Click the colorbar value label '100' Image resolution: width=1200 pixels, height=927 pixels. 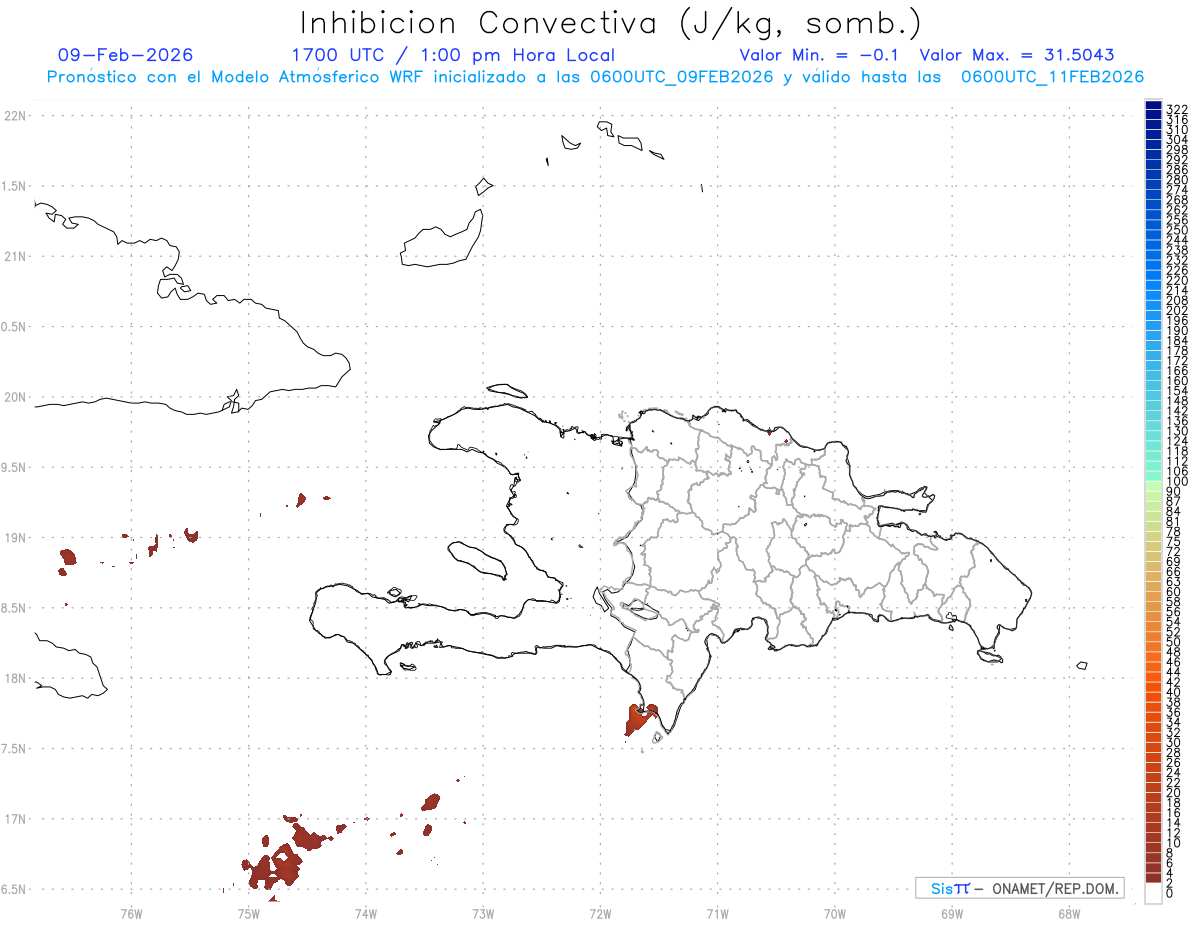pyautogui.click(x=1176, y=482)
